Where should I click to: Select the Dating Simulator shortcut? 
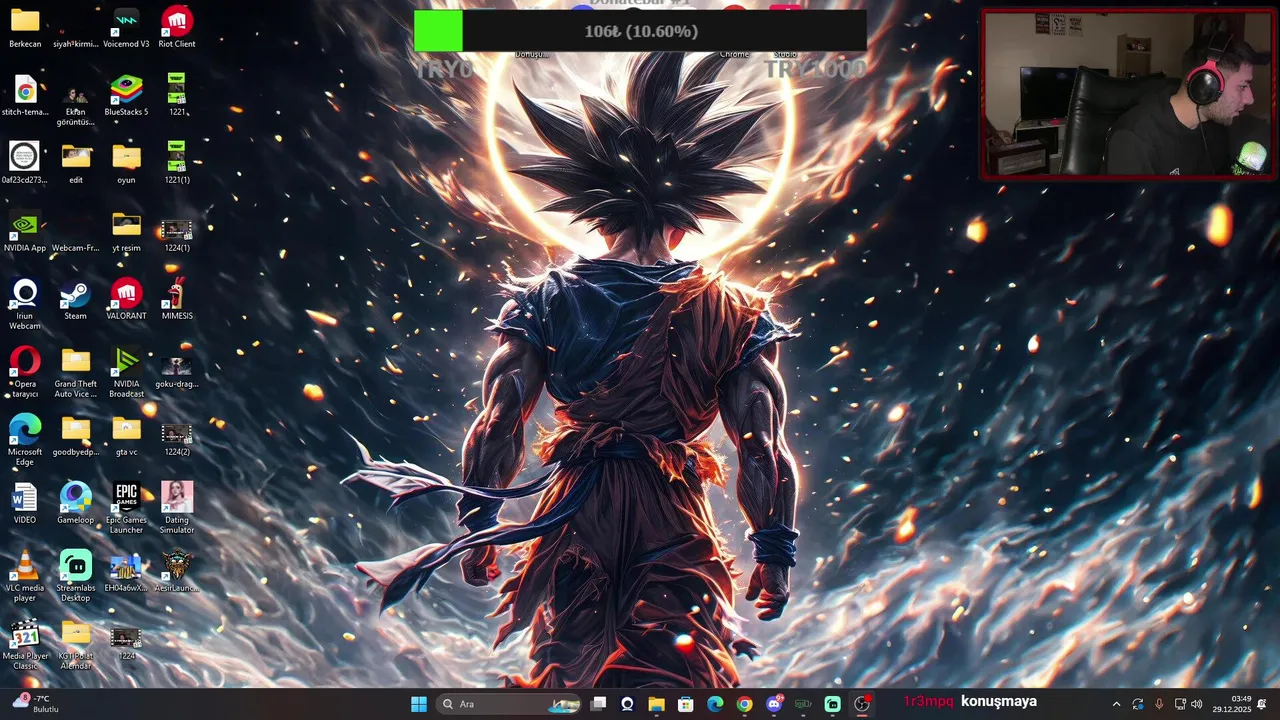(177, 508)
